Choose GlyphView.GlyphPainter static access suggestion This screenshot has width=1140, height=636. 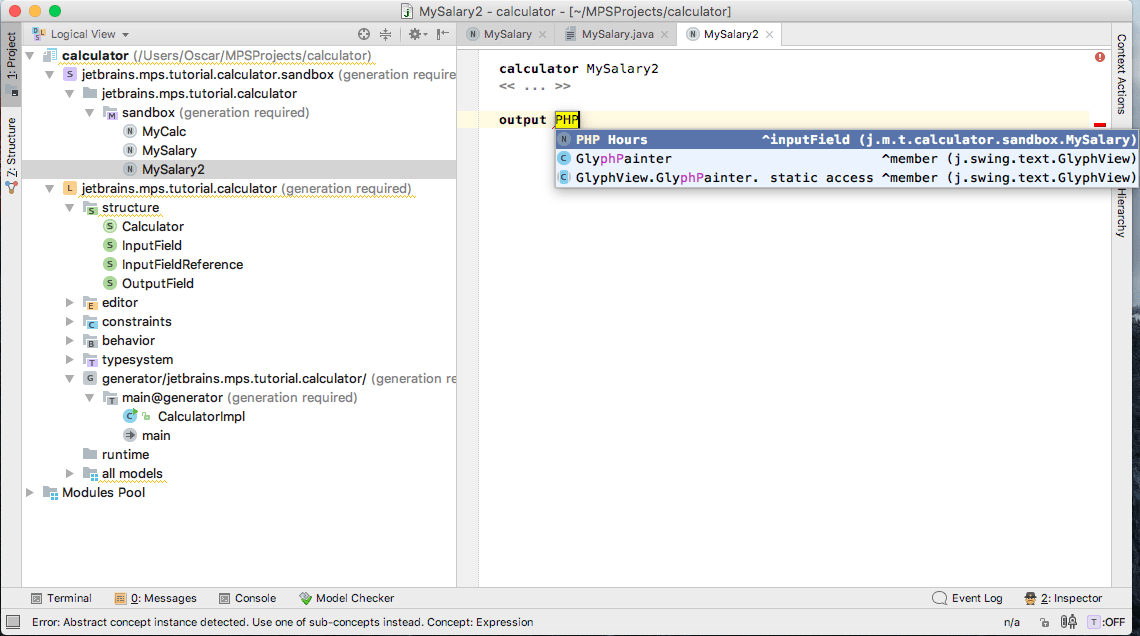pyautogui.click(x=846, y=177)
